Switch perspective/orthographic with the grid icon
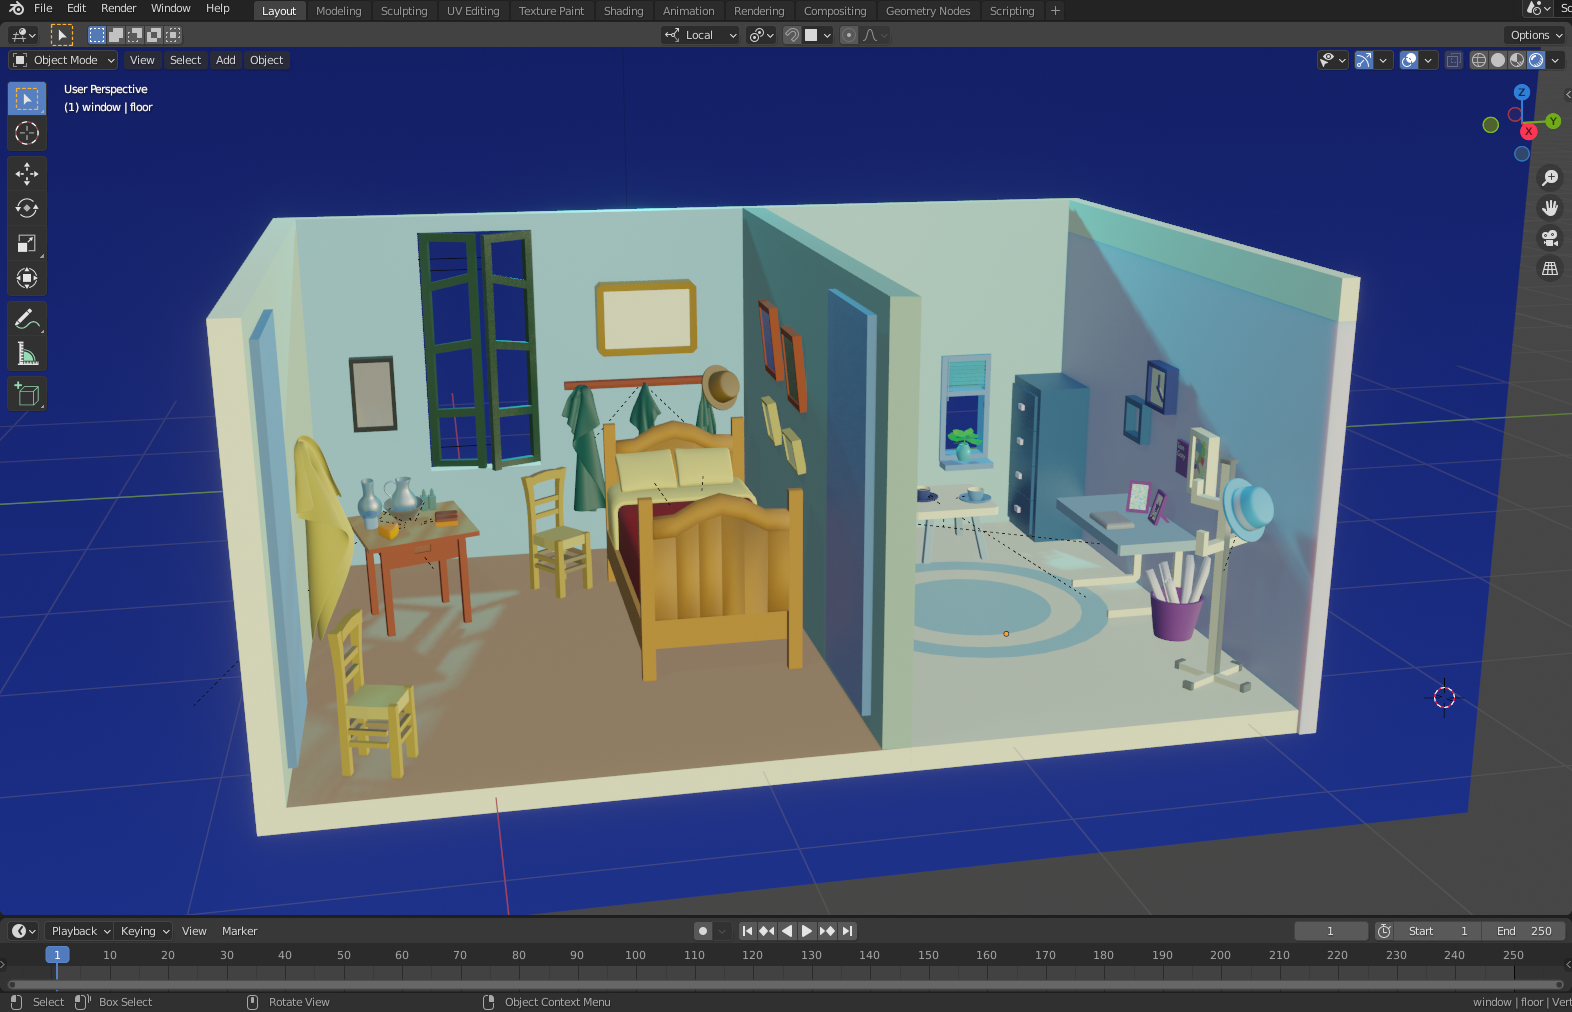 [1550, 268]
